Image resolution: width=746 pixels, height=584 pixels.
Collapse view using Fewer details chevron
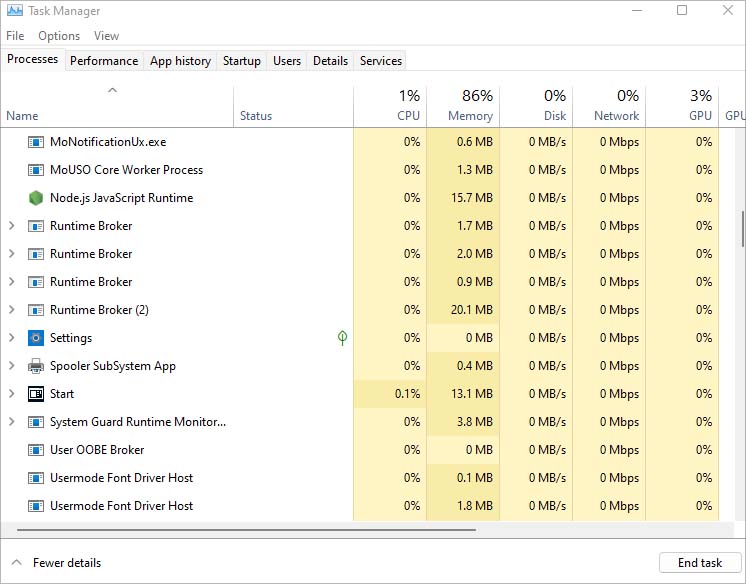(x=17, y=563)
